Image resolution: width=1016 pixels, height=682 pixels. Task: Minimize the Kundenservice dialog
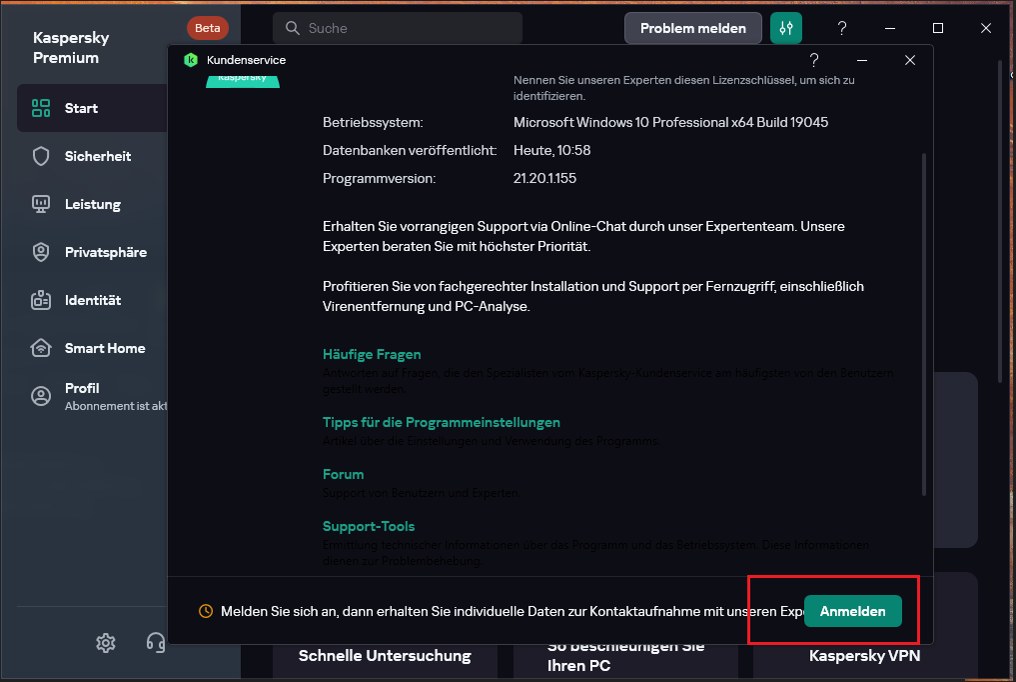coord(862,60)
